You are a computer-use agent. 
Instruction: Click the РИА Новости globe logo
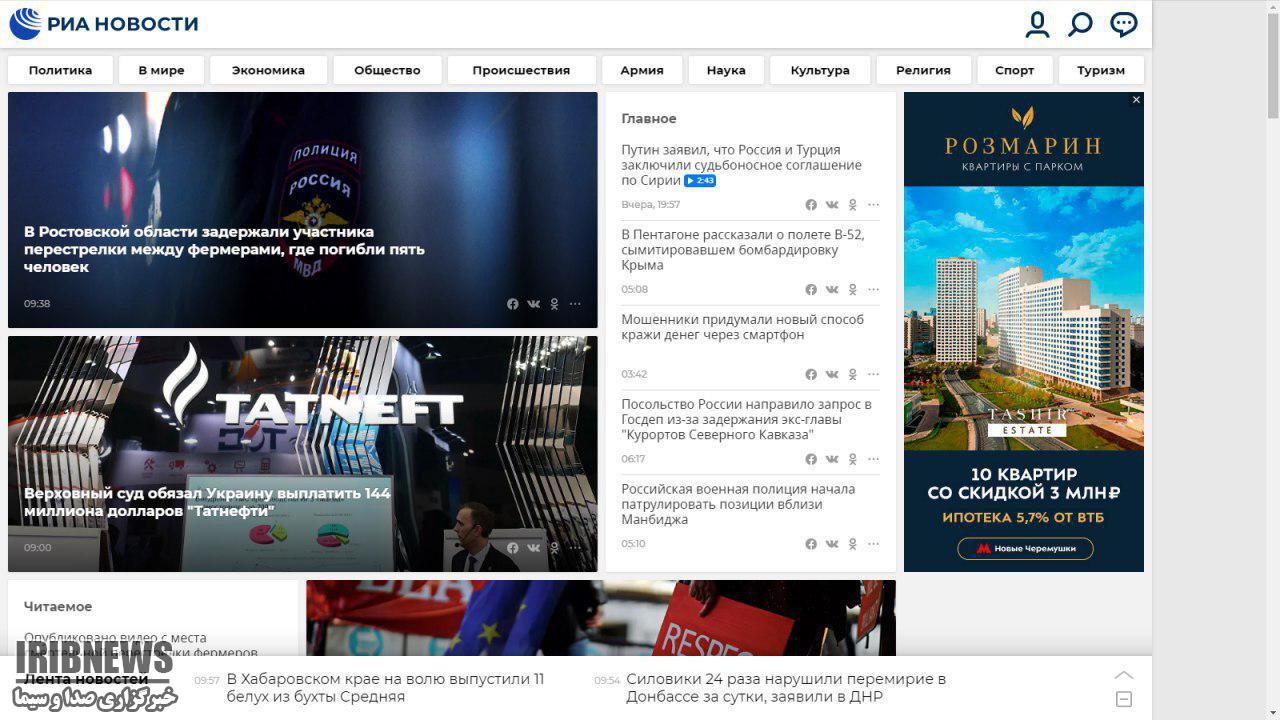click(x=25, y=24)
